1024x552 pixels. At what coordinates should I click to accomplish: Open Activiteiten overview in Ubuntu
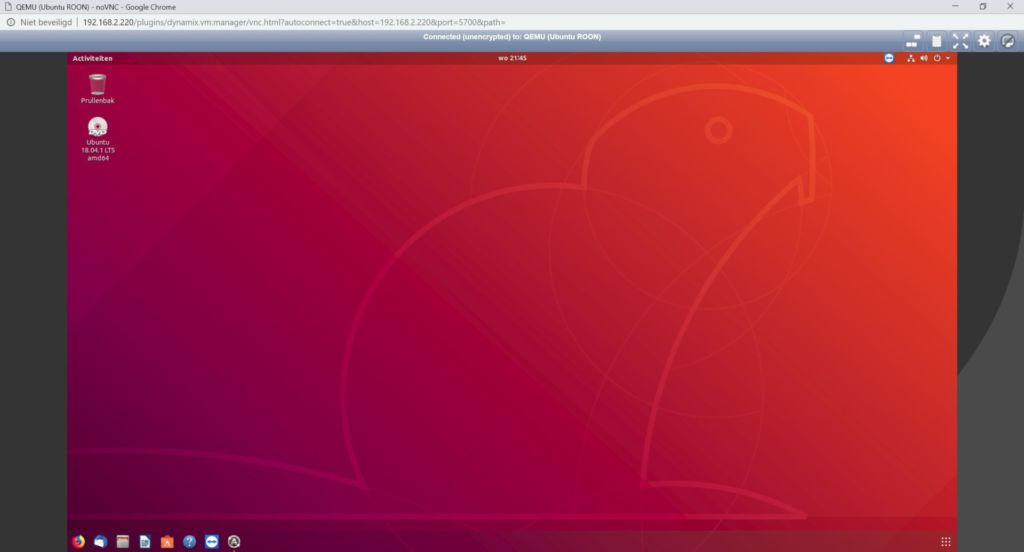pyautogui.click(x=93, y=58)
